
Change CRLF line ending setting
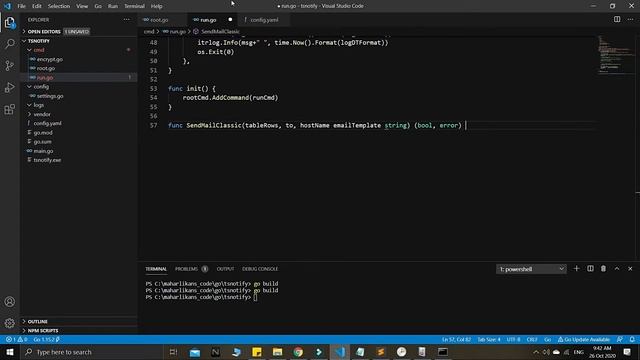(x=532, y=339)
